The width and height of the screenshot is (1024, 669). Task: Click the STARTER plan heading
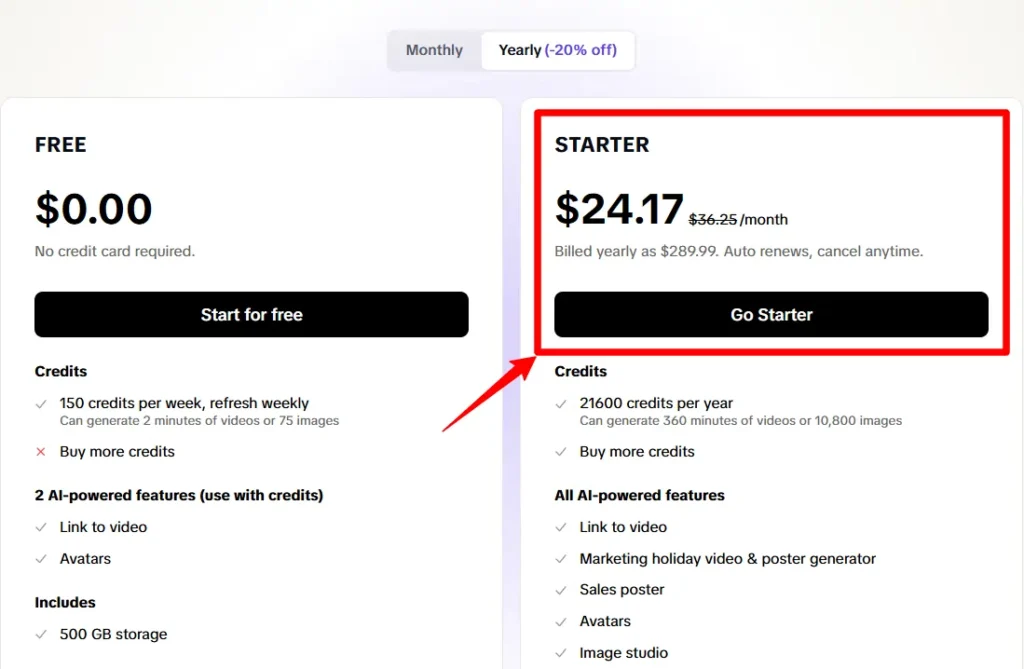point(602,145)
